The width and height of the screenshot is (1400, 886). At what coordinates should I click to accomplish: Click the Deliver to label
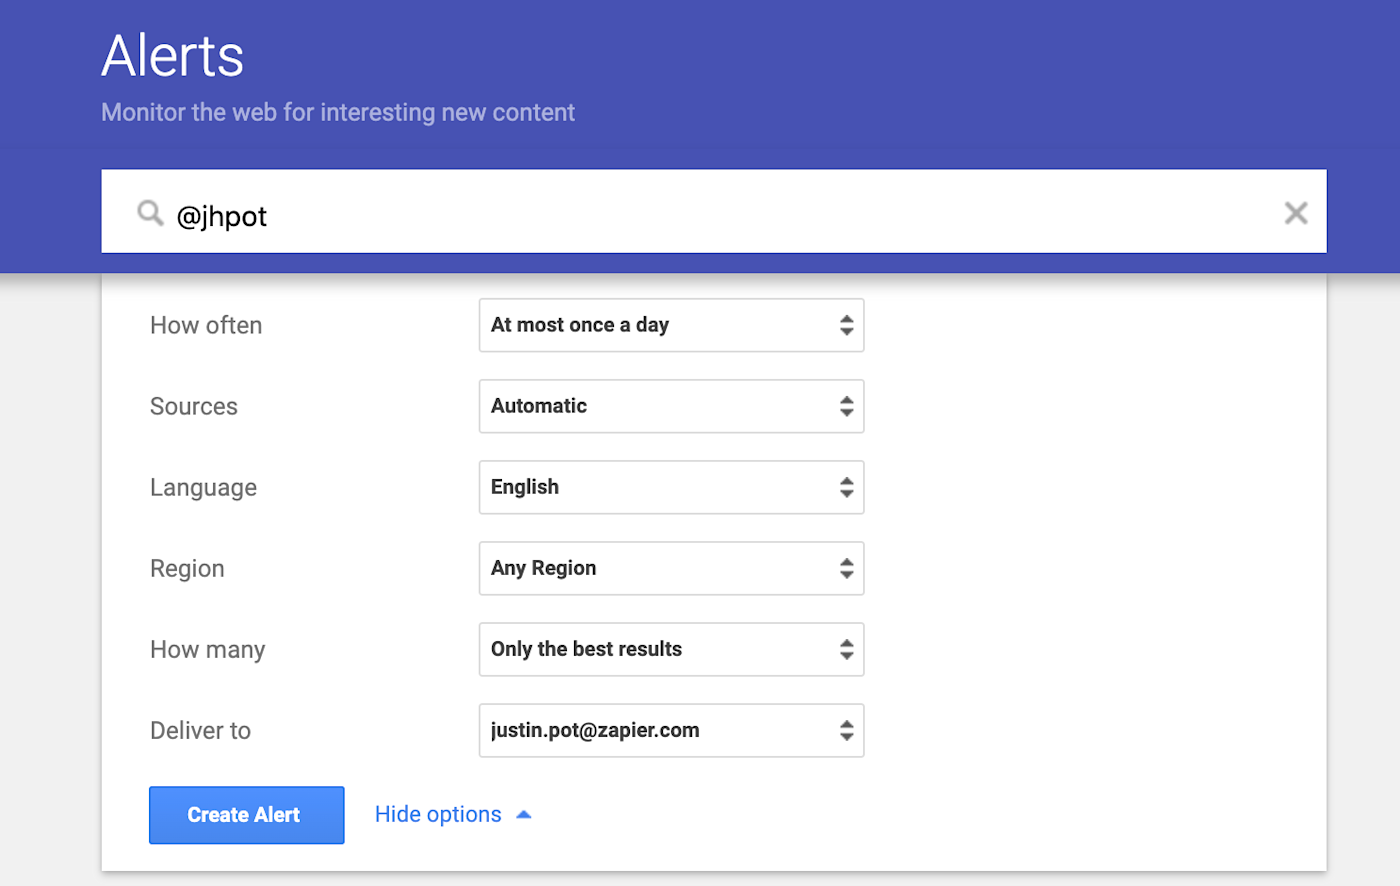click(200, 730)
